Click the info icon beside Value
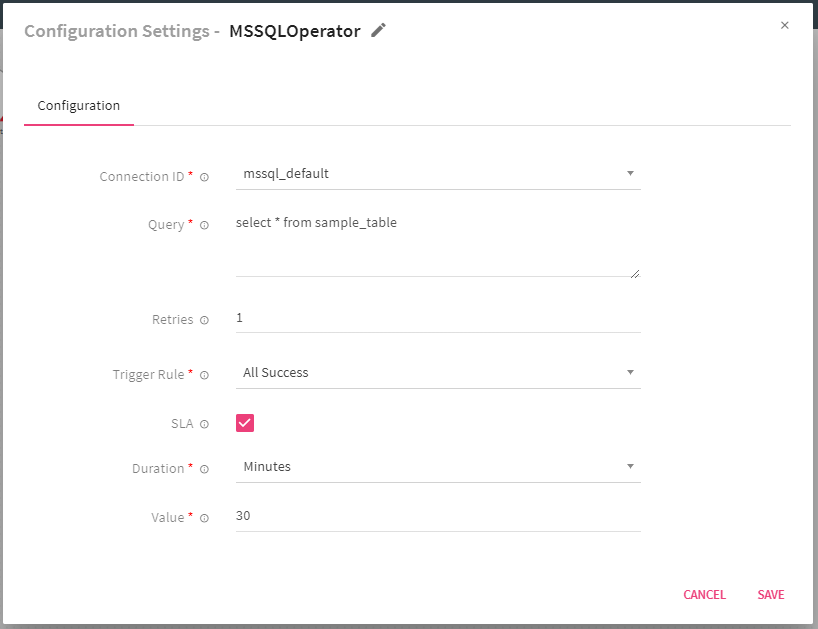Image resolution: width=818 pixels, height=629 pixels. (x=204, y=518)
